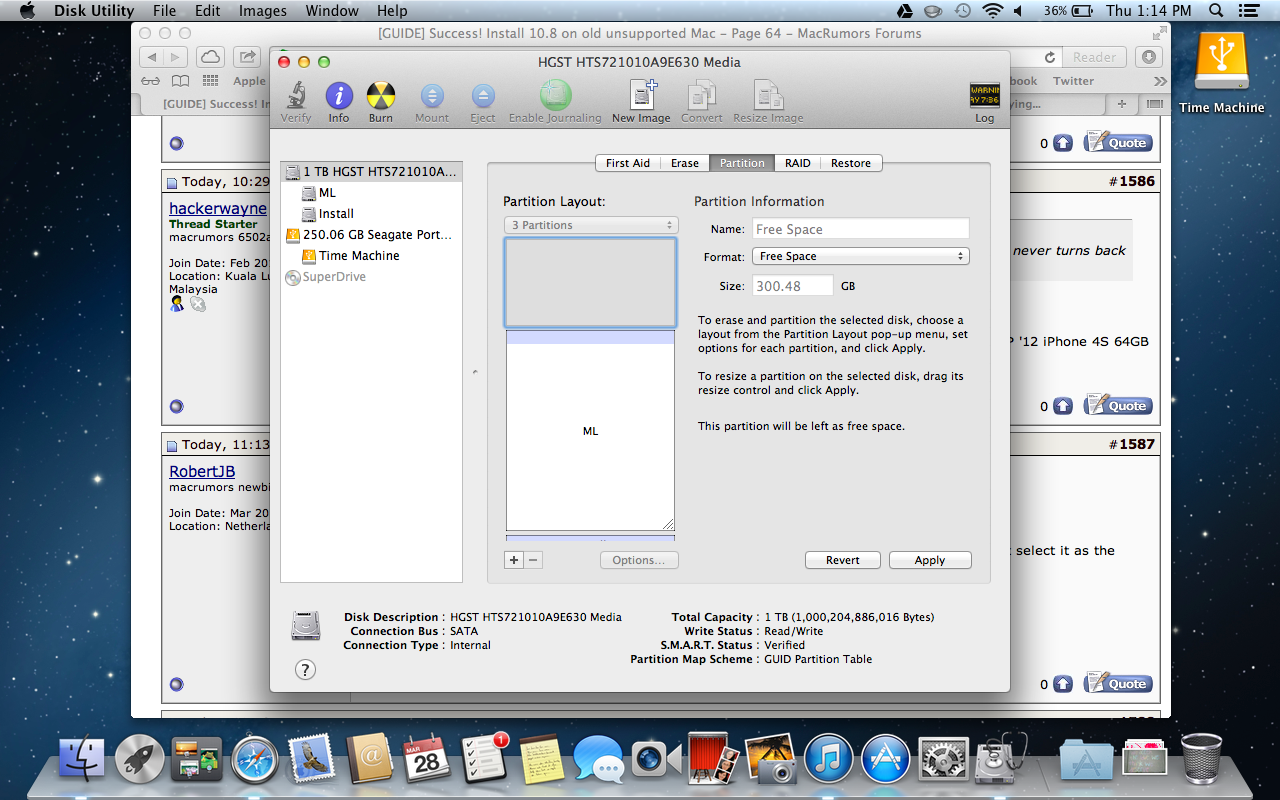Click the Verify microscope toolbar icon
Viewport: 1280px width, 800px height.
pyautogui.click(x=295, y=102)
